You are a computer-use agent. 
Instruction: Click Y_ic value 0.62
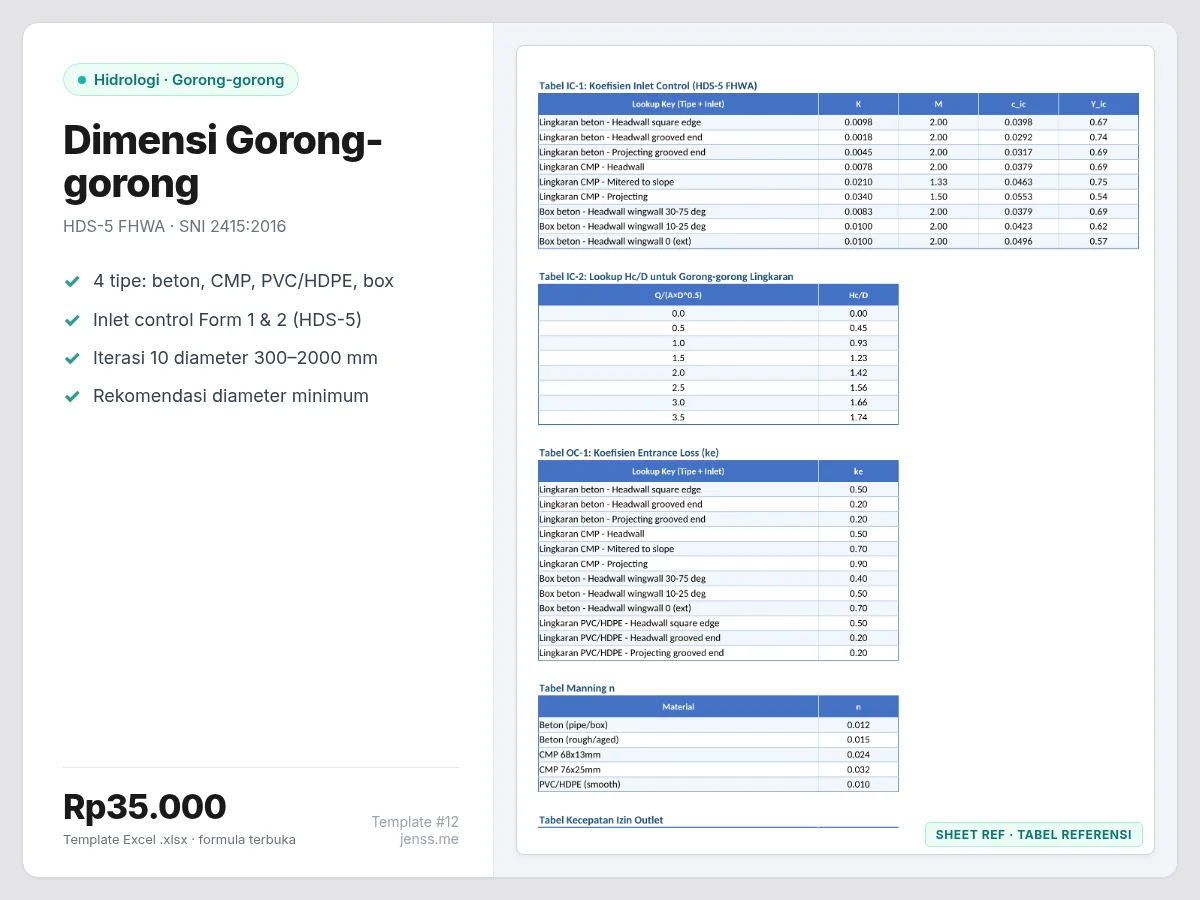tap(1098, 227)
